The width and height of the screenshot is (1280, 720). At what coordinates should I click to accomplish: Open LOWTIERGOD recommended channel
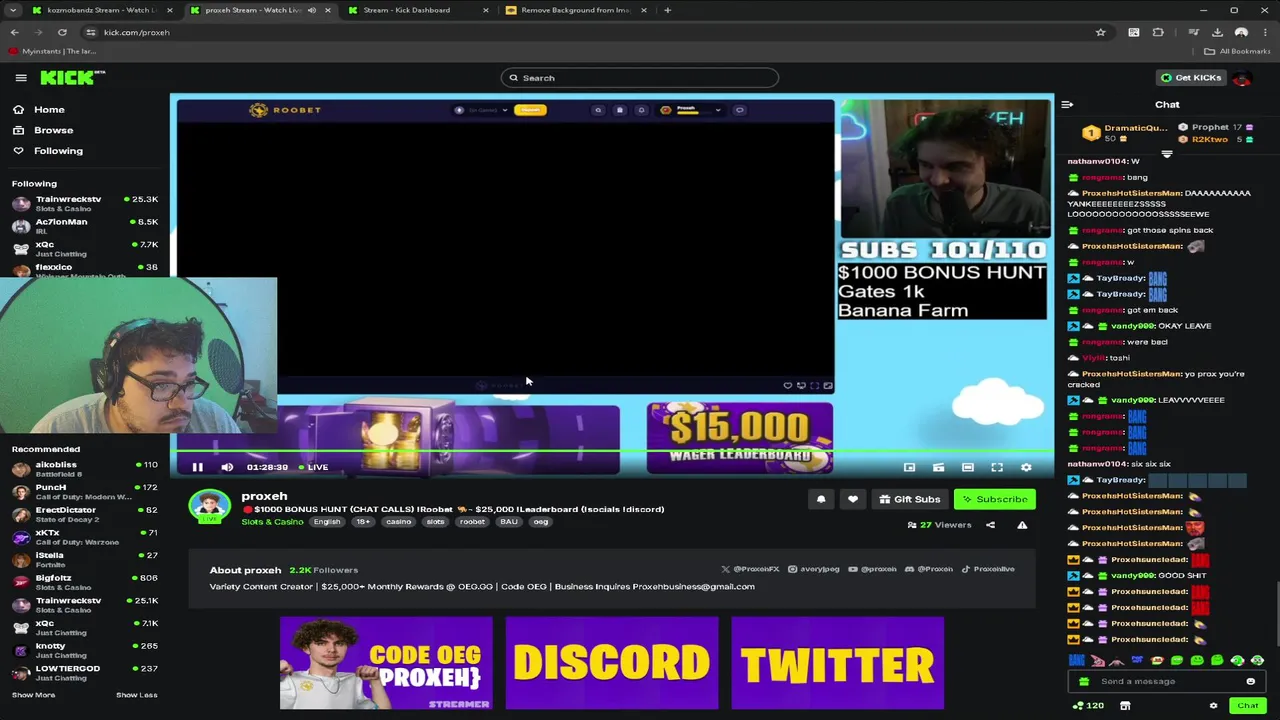[85, 673]
